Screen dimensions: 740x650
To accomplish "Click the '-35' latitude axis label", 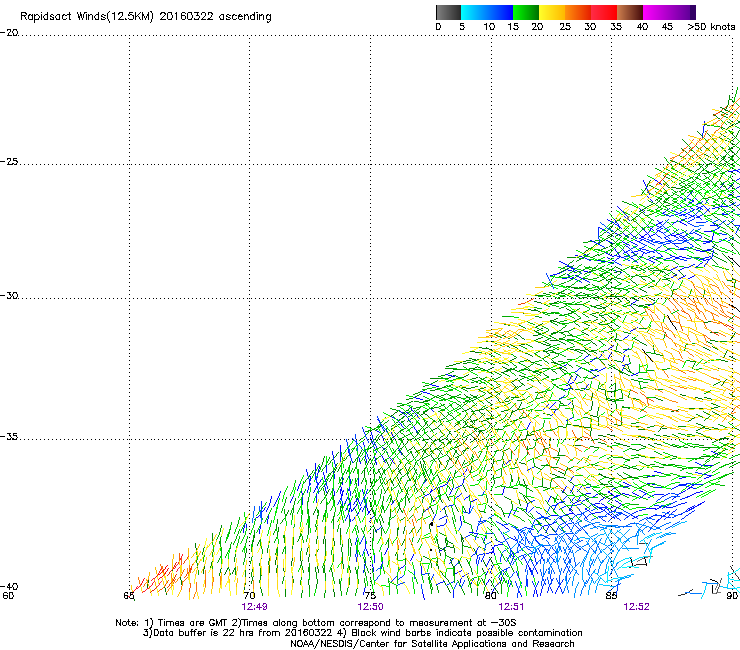I will pos(9,437).
